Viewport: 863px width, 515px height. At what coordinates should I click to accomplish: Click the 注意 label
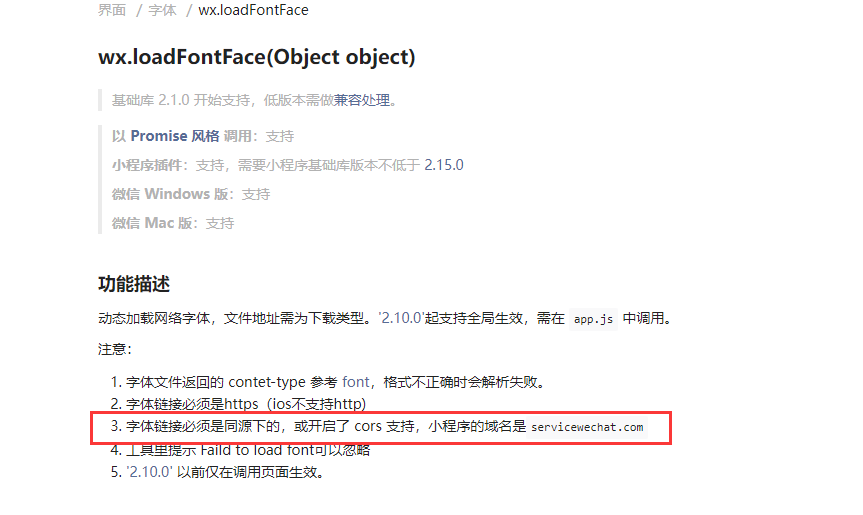click(114, 349)
